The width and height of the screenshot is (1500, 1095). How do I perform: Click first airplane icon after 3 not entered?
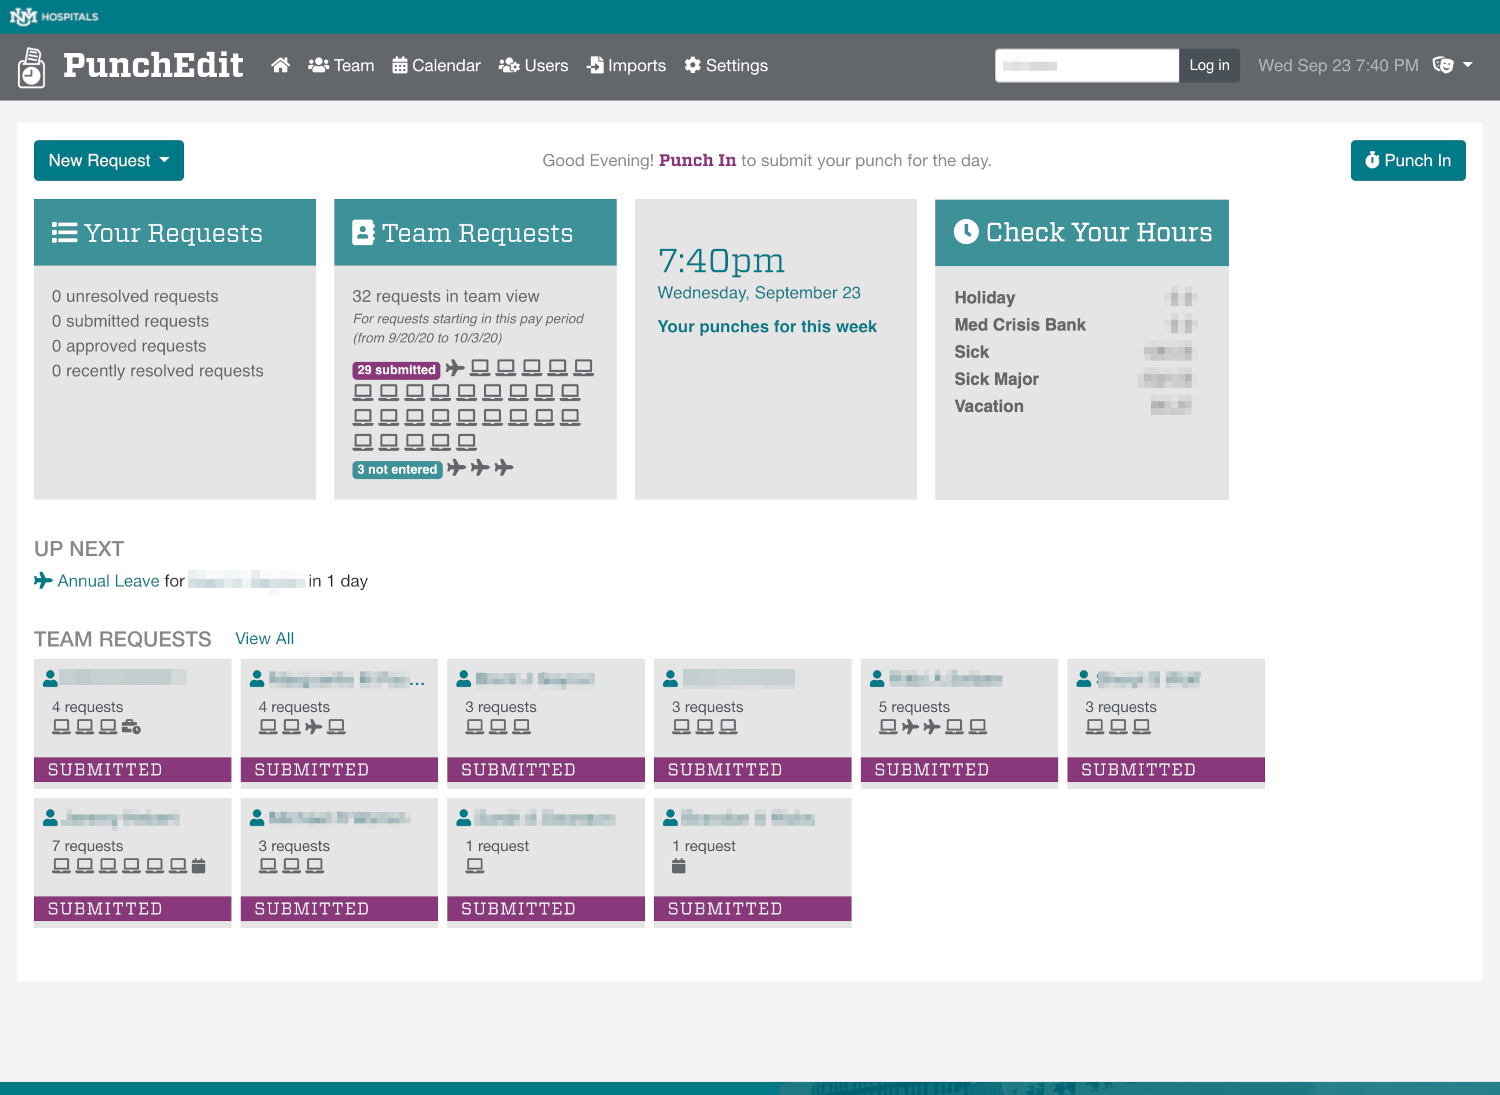pyautogui.click(x=456, y=468)
